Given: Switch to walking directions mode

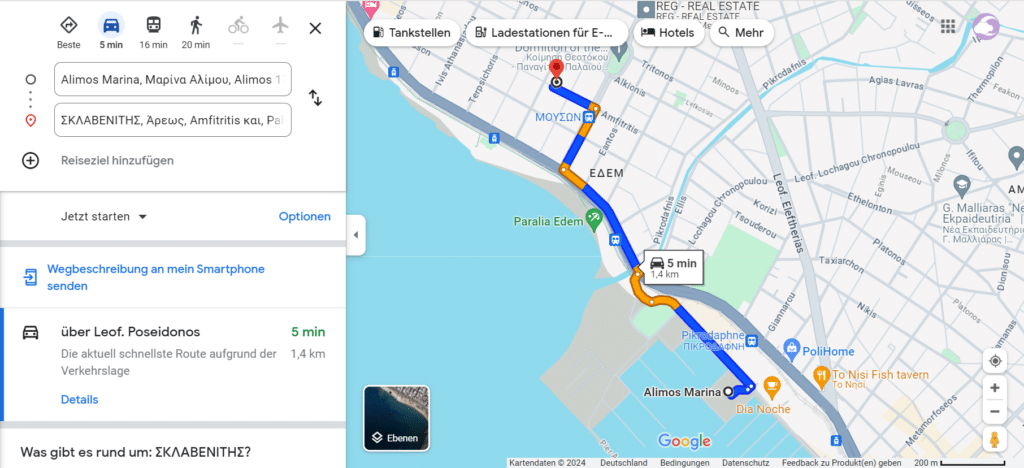Looking at the screenshot, I should point(196,25).
